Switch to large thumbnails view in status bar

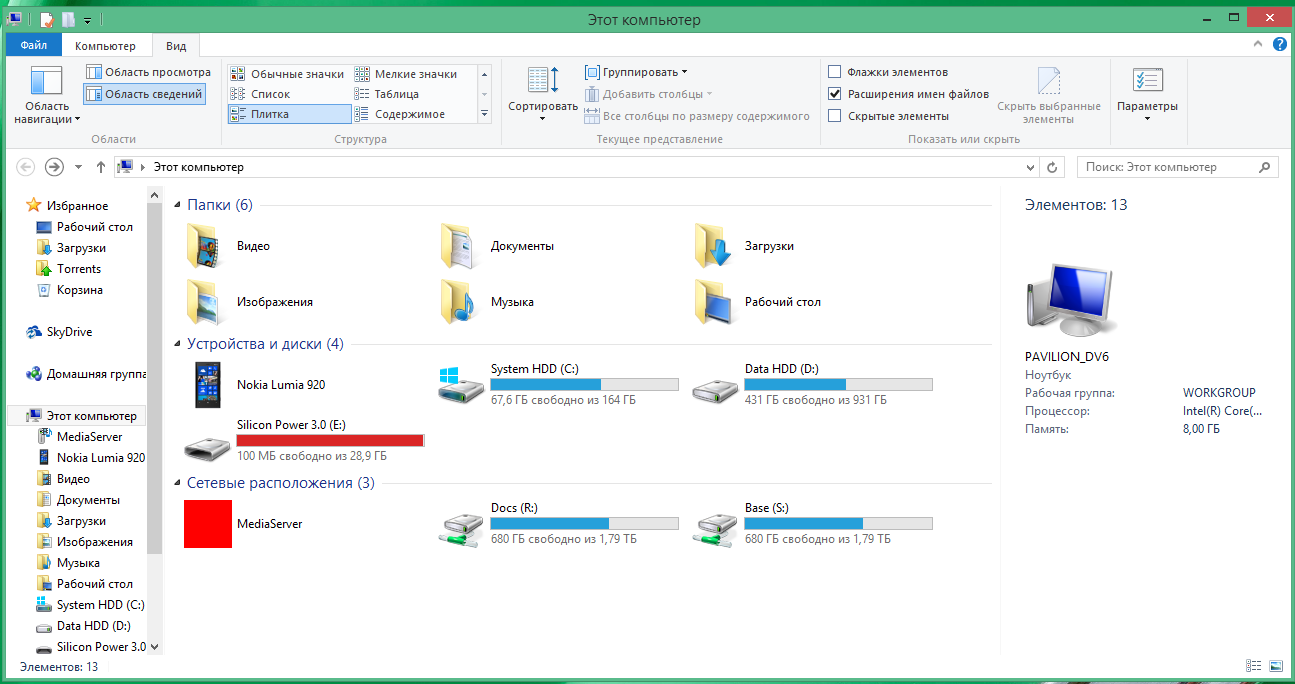pyautogui.click(x=1275, y=666)
